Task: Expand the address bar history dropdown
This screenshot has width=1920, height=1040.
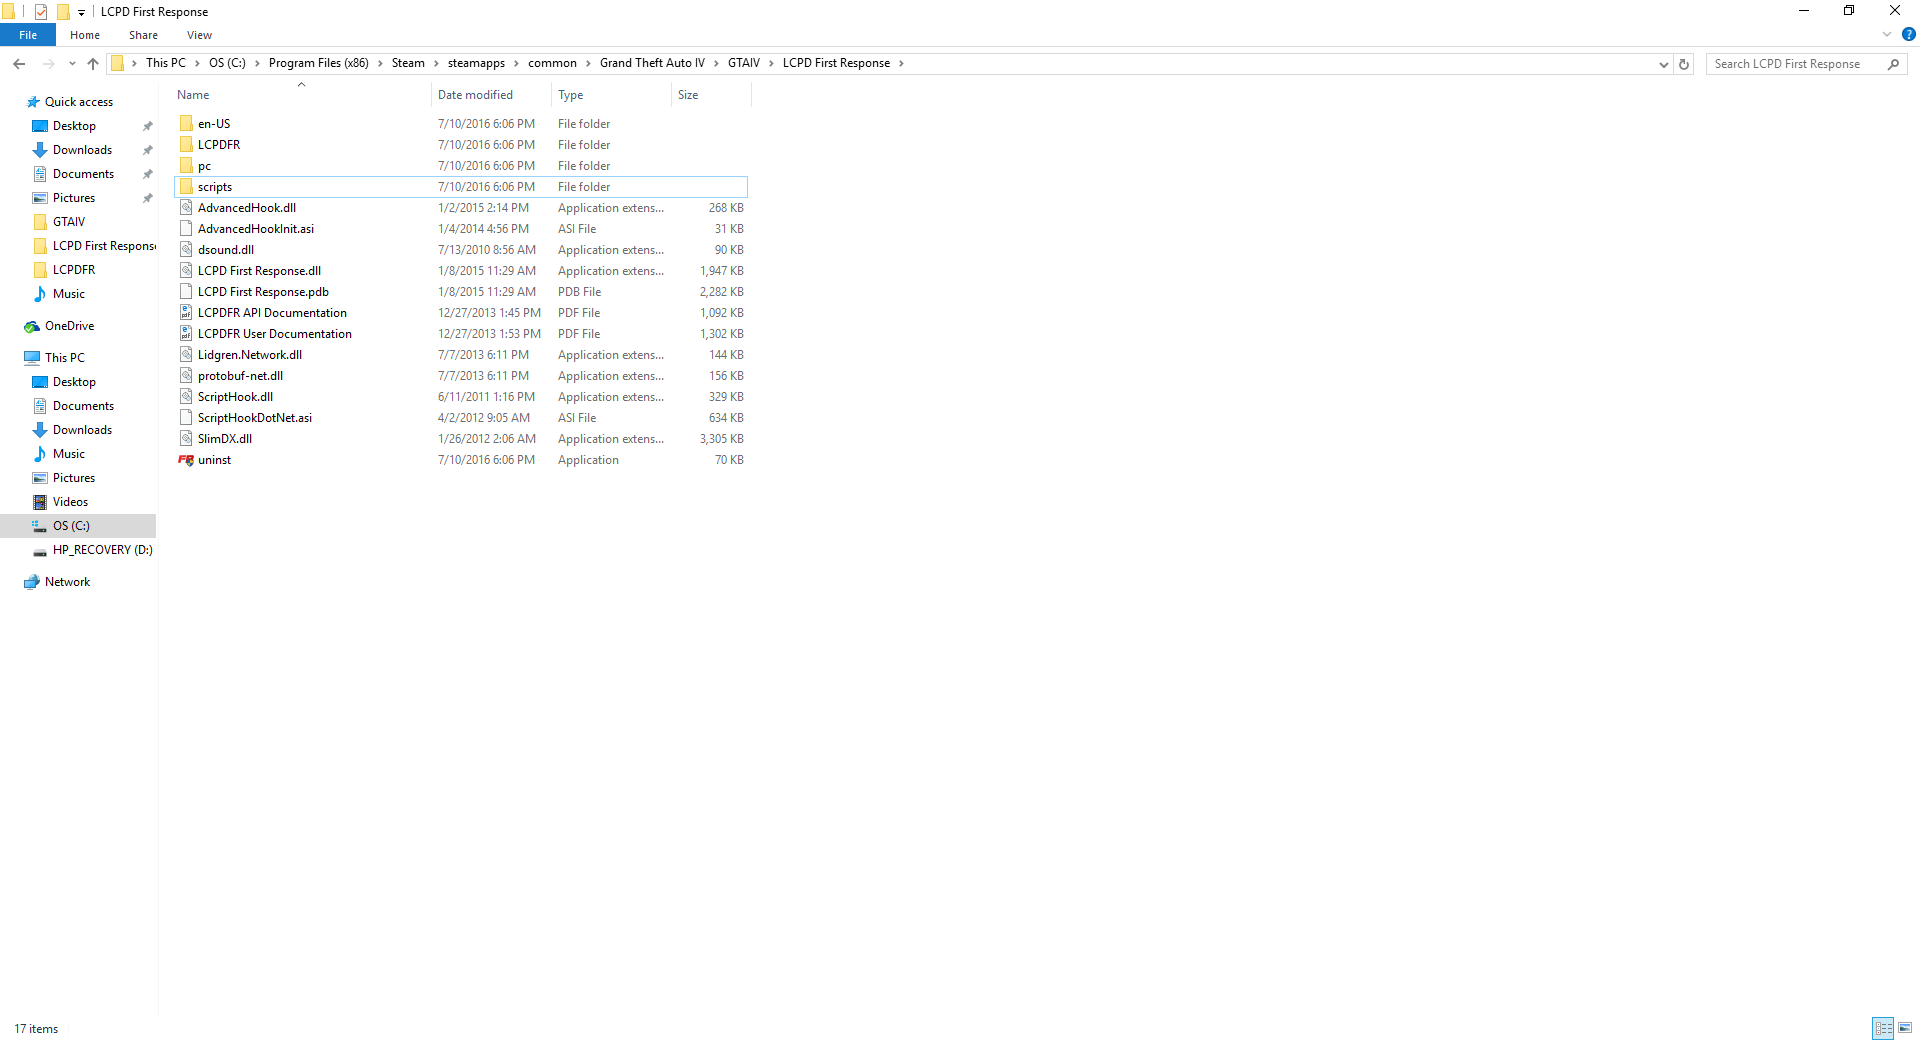Action: point(1663,64)
